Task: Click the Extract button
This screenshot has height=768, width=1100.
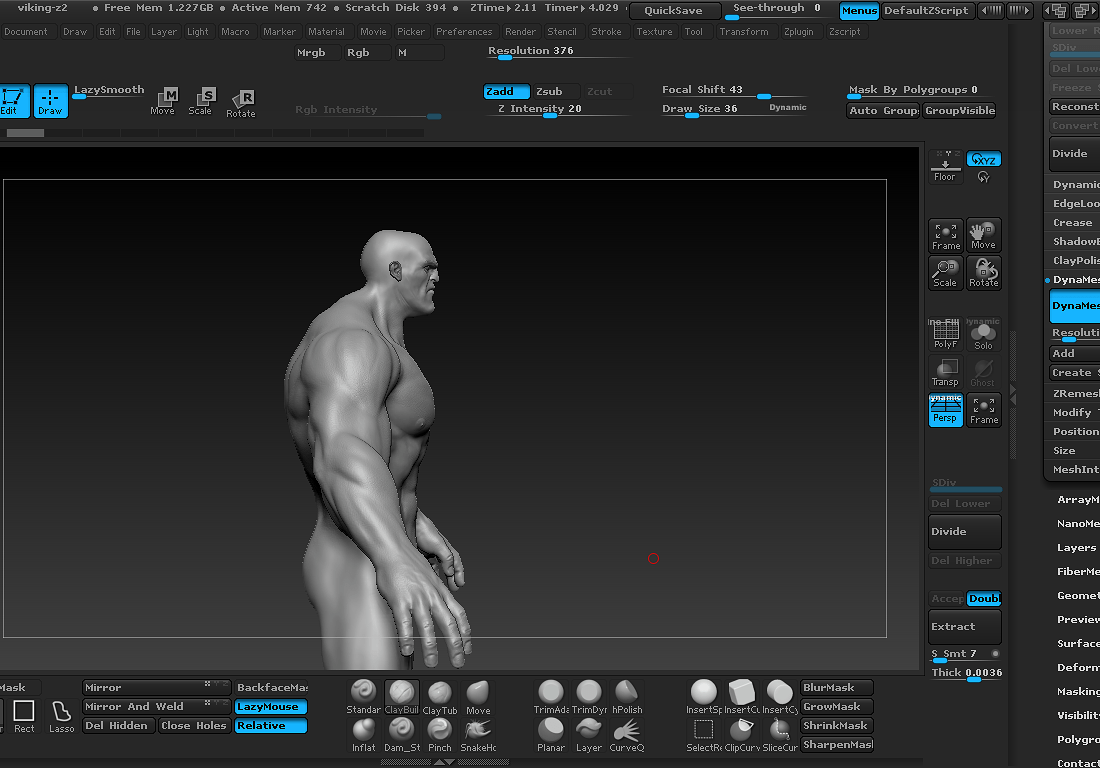Action: (965, 627)
